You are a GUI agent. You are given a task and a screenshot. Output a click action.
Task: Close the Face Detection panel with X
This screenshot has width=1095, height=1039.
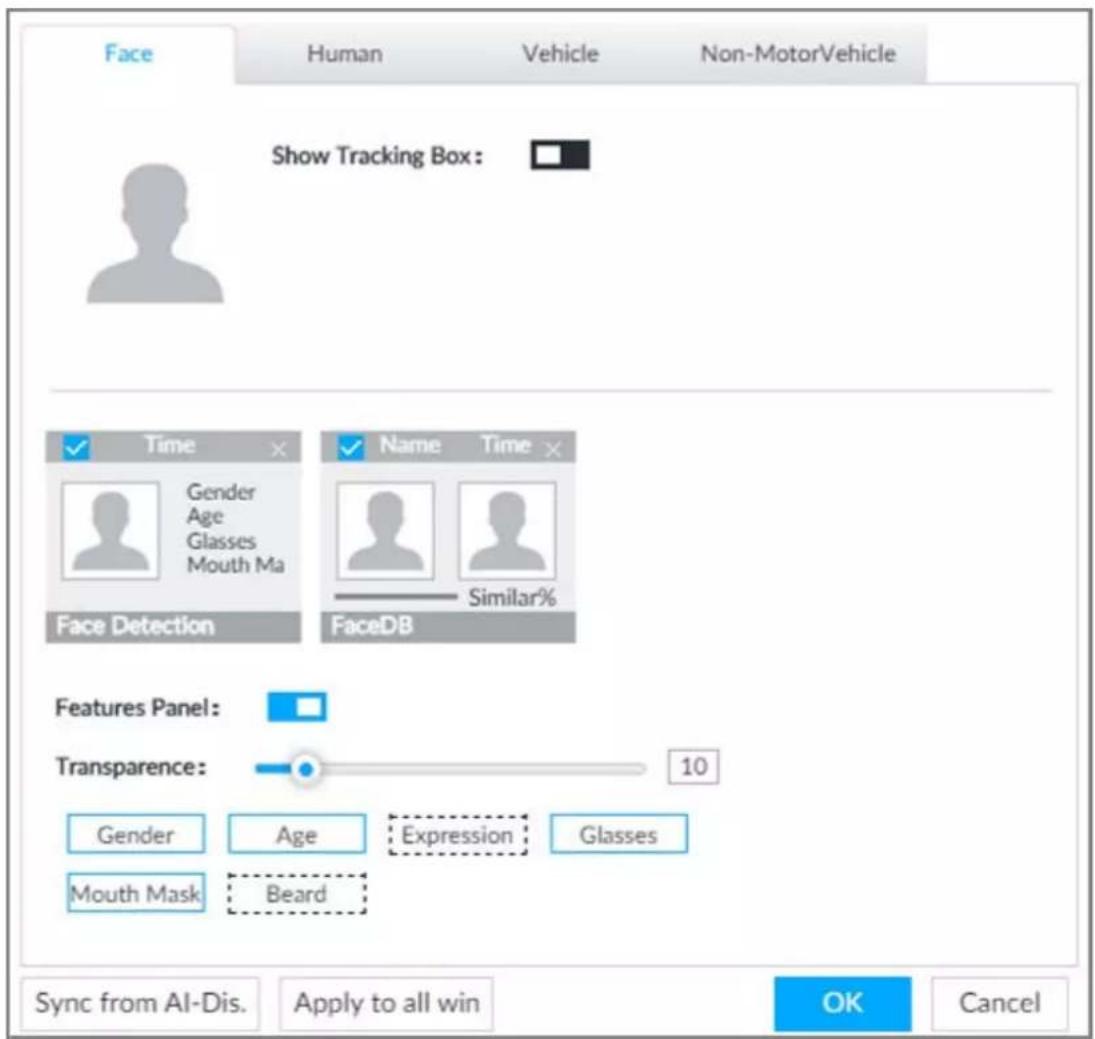(279, 449)
